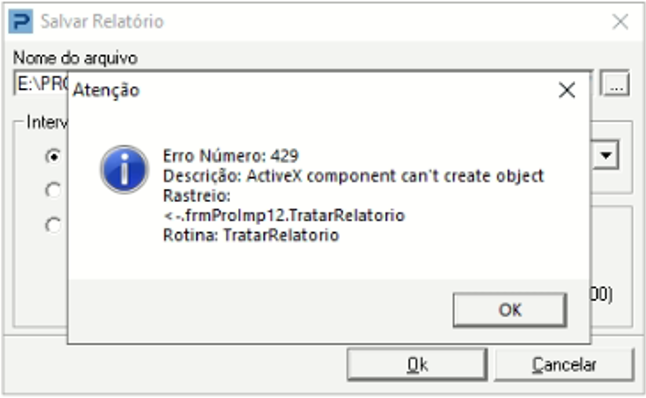The image size is (646, 398).
Task: Click the "Descrição: ActiveX component can't create object" line
Action: coord(353,176)
